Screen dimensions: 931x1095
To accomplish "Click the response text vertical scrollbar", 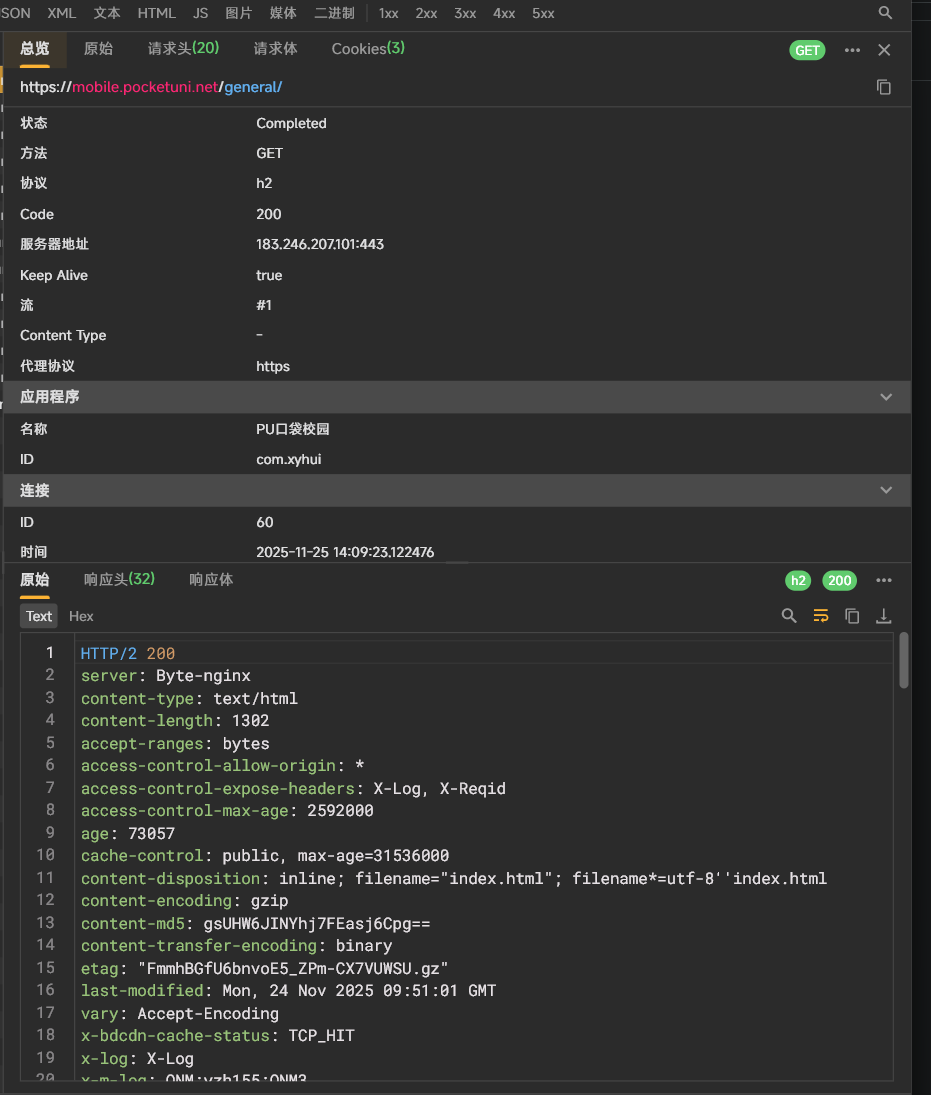I will point(904,660).
